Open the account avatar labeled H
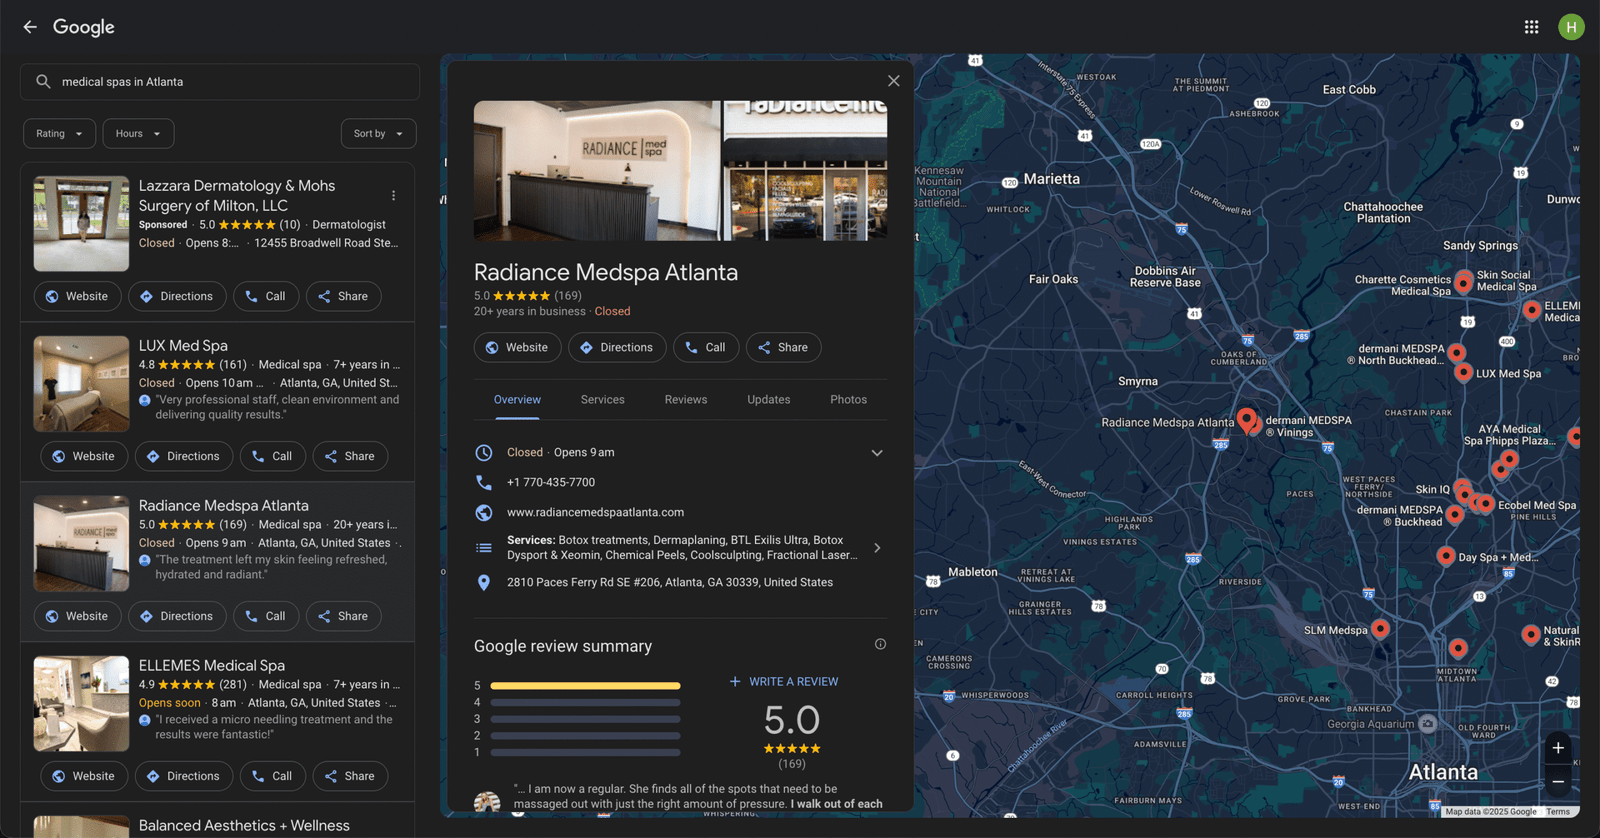Image resolution: width=1600 pixels, height=838 pixels. (x=1571, y=27)
